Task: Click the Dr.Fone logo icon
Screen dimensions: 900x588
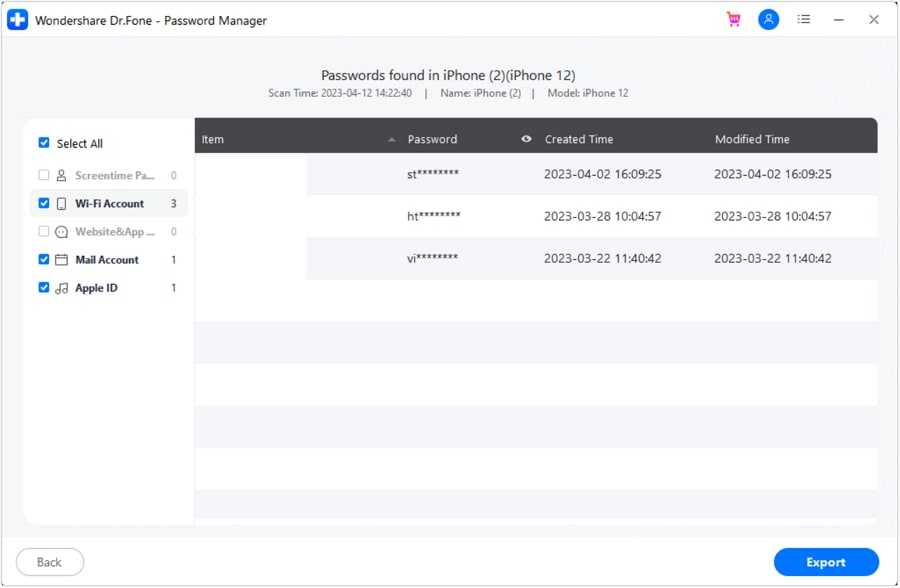Action: [x=17, y=20]
